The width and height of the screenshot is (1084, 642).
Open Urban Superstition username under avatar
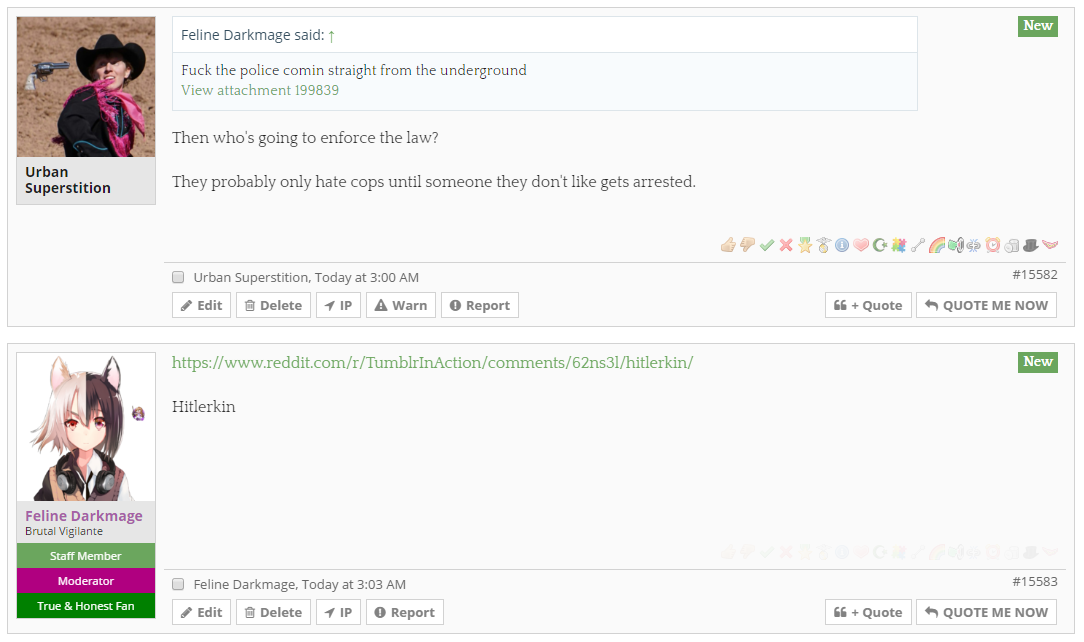click(x=68, y=180)
